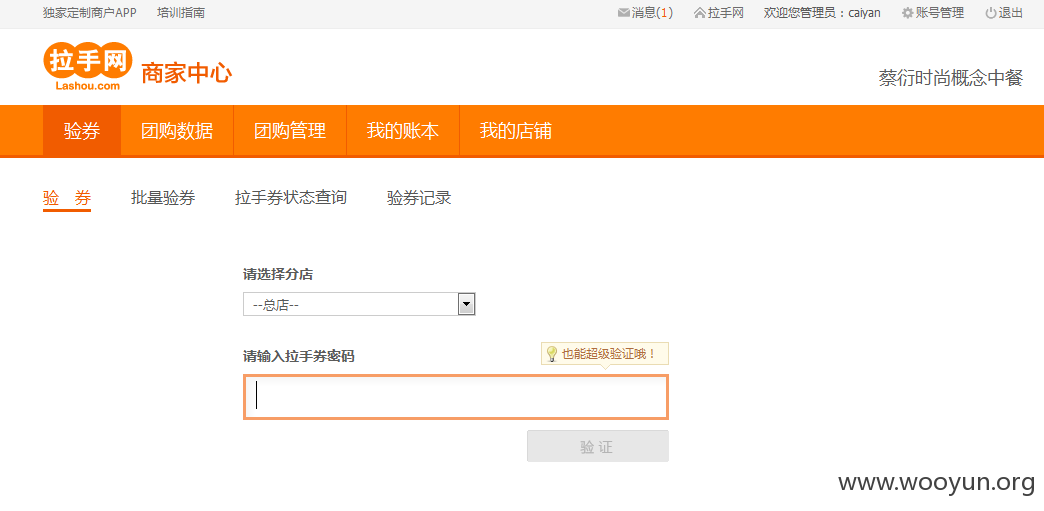
Task: Switch to 验券记录 sub-tab
Action: click(x=419, y=198)
